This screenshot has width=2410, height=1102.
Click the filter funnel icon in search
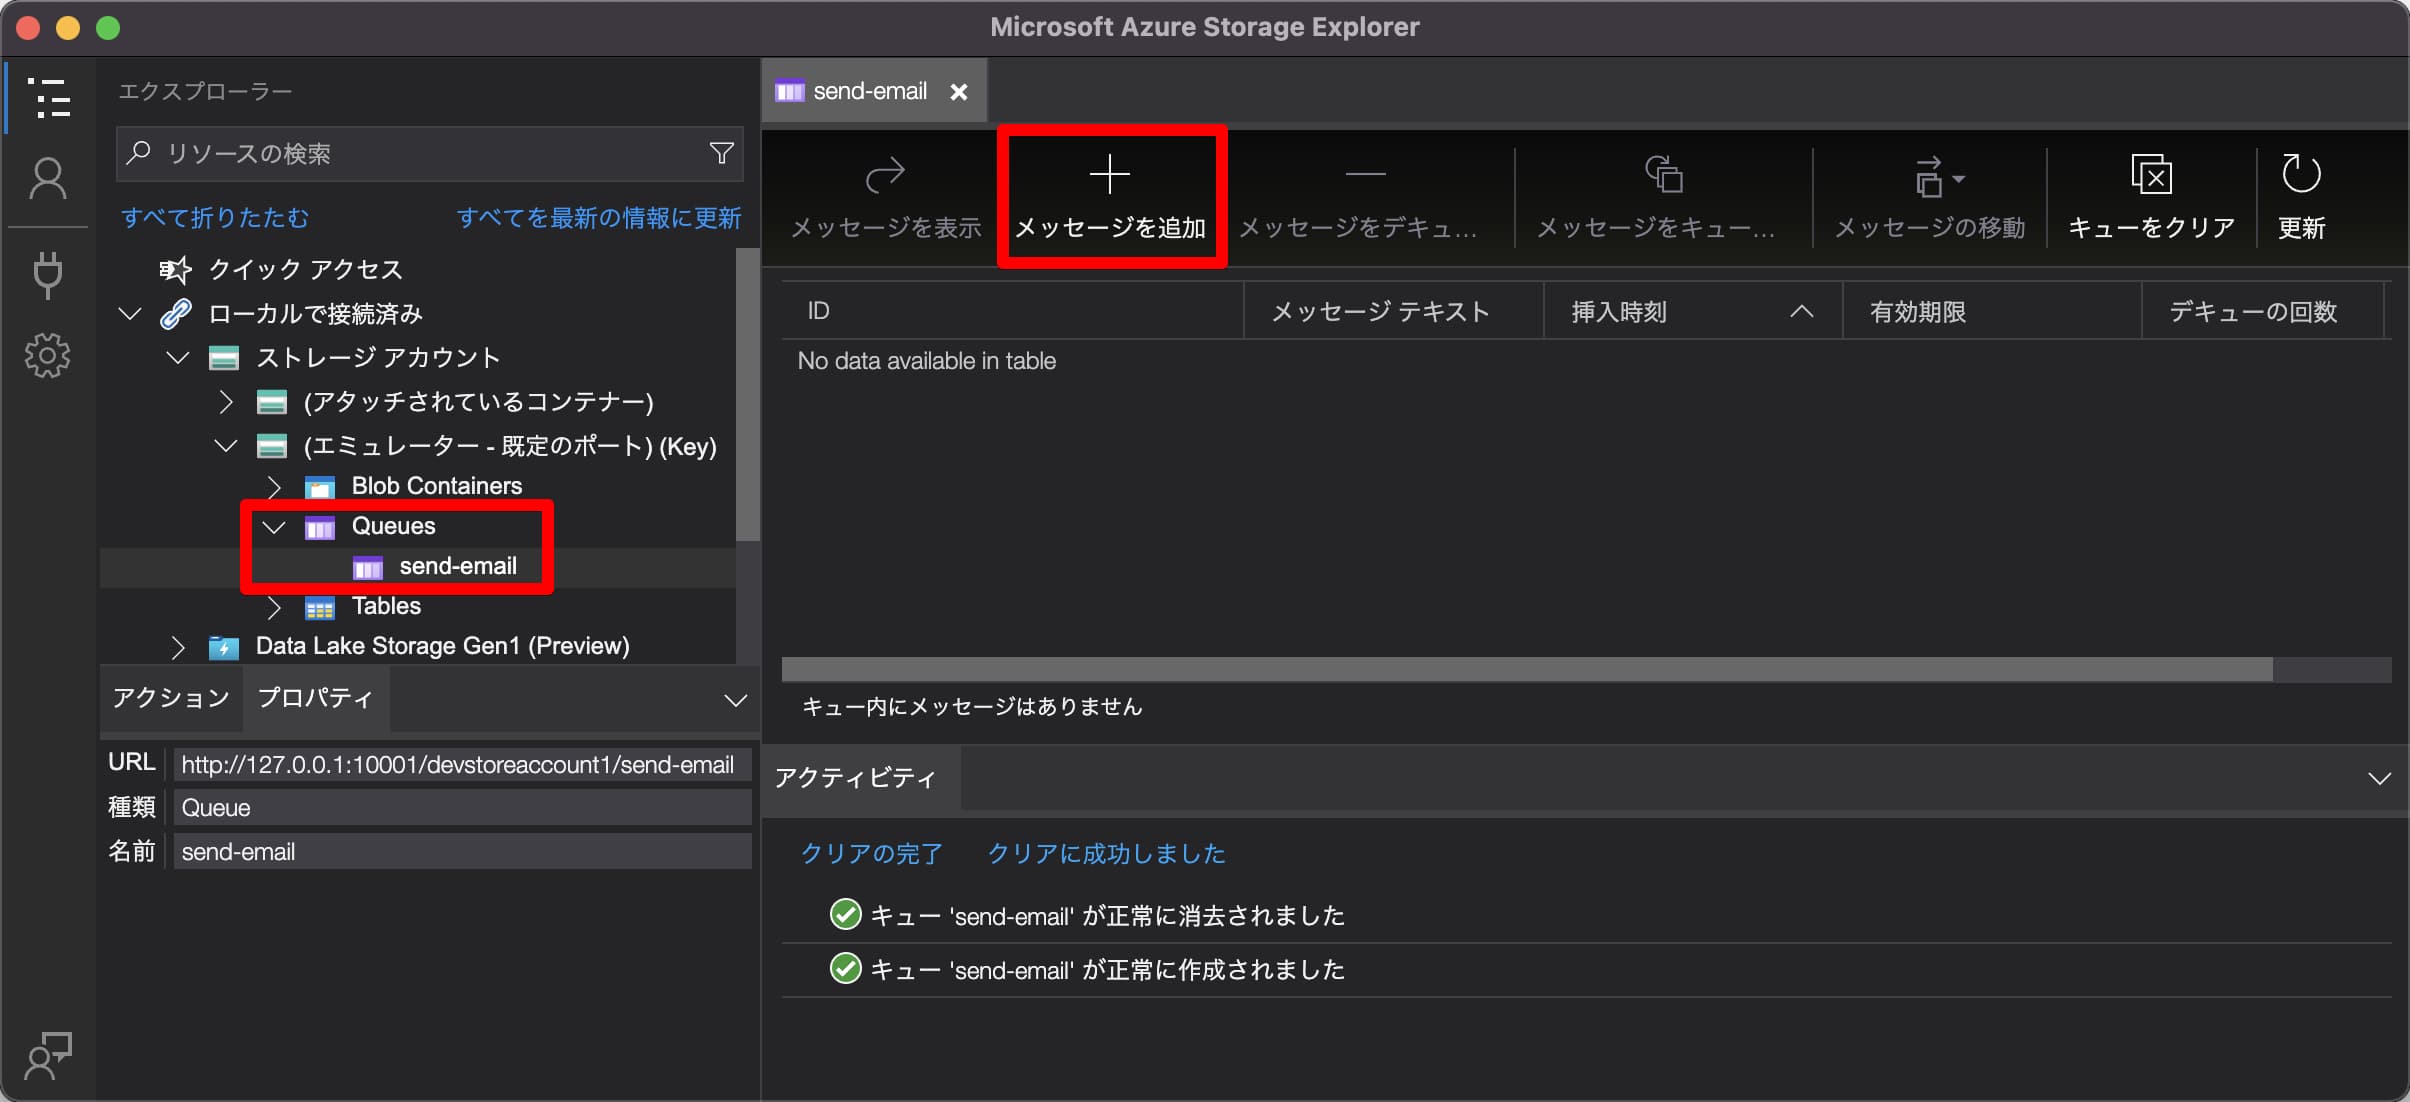coord(721,153)
